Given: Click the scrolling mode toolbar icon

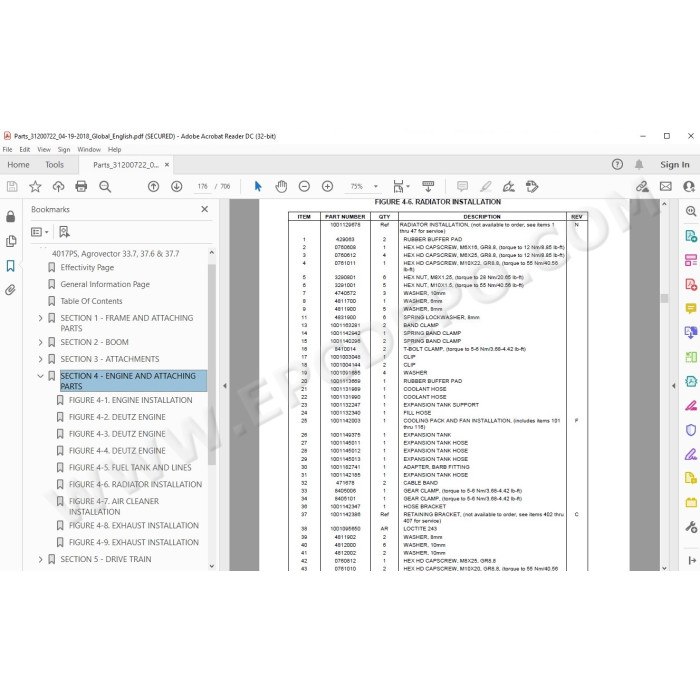Looking at the screenshot, I should pyautogui.click(x=428, y=187).
